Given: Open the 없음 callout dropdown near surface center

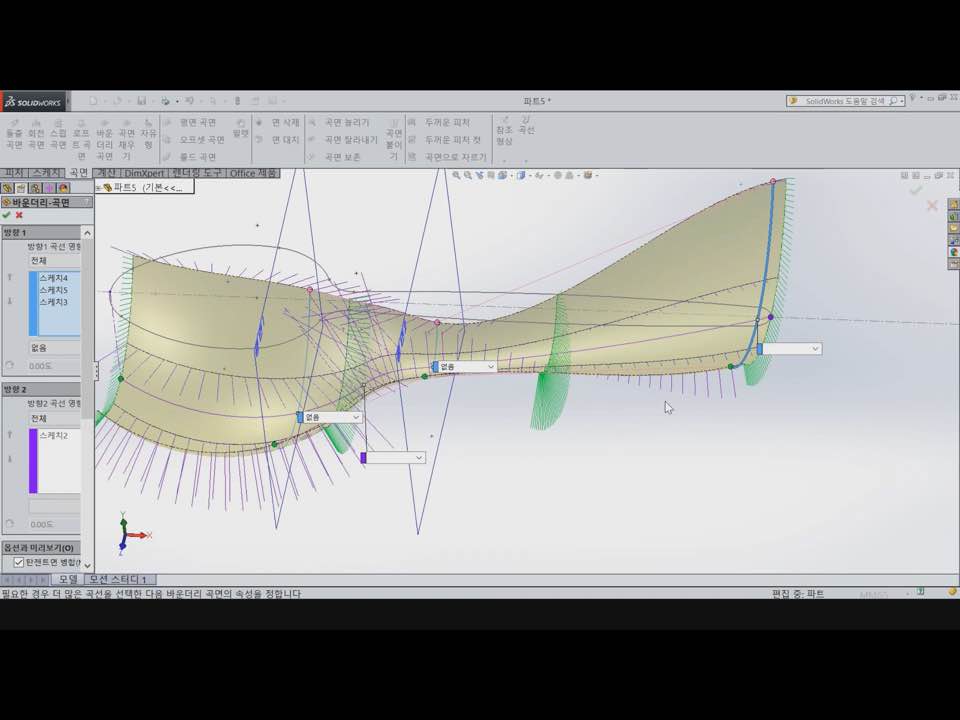Looking at the screenshot, I should (490, 366).
